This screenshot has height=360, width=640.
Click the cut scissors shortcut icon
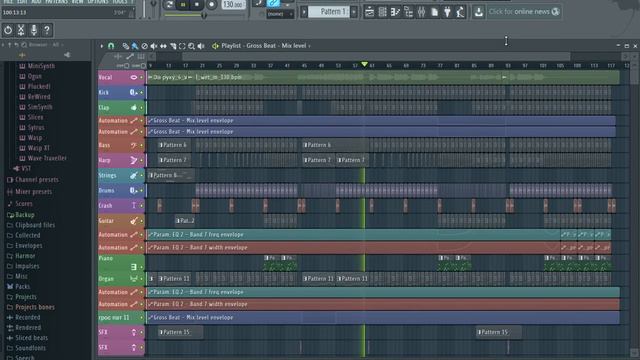click(x=21, y=30)
